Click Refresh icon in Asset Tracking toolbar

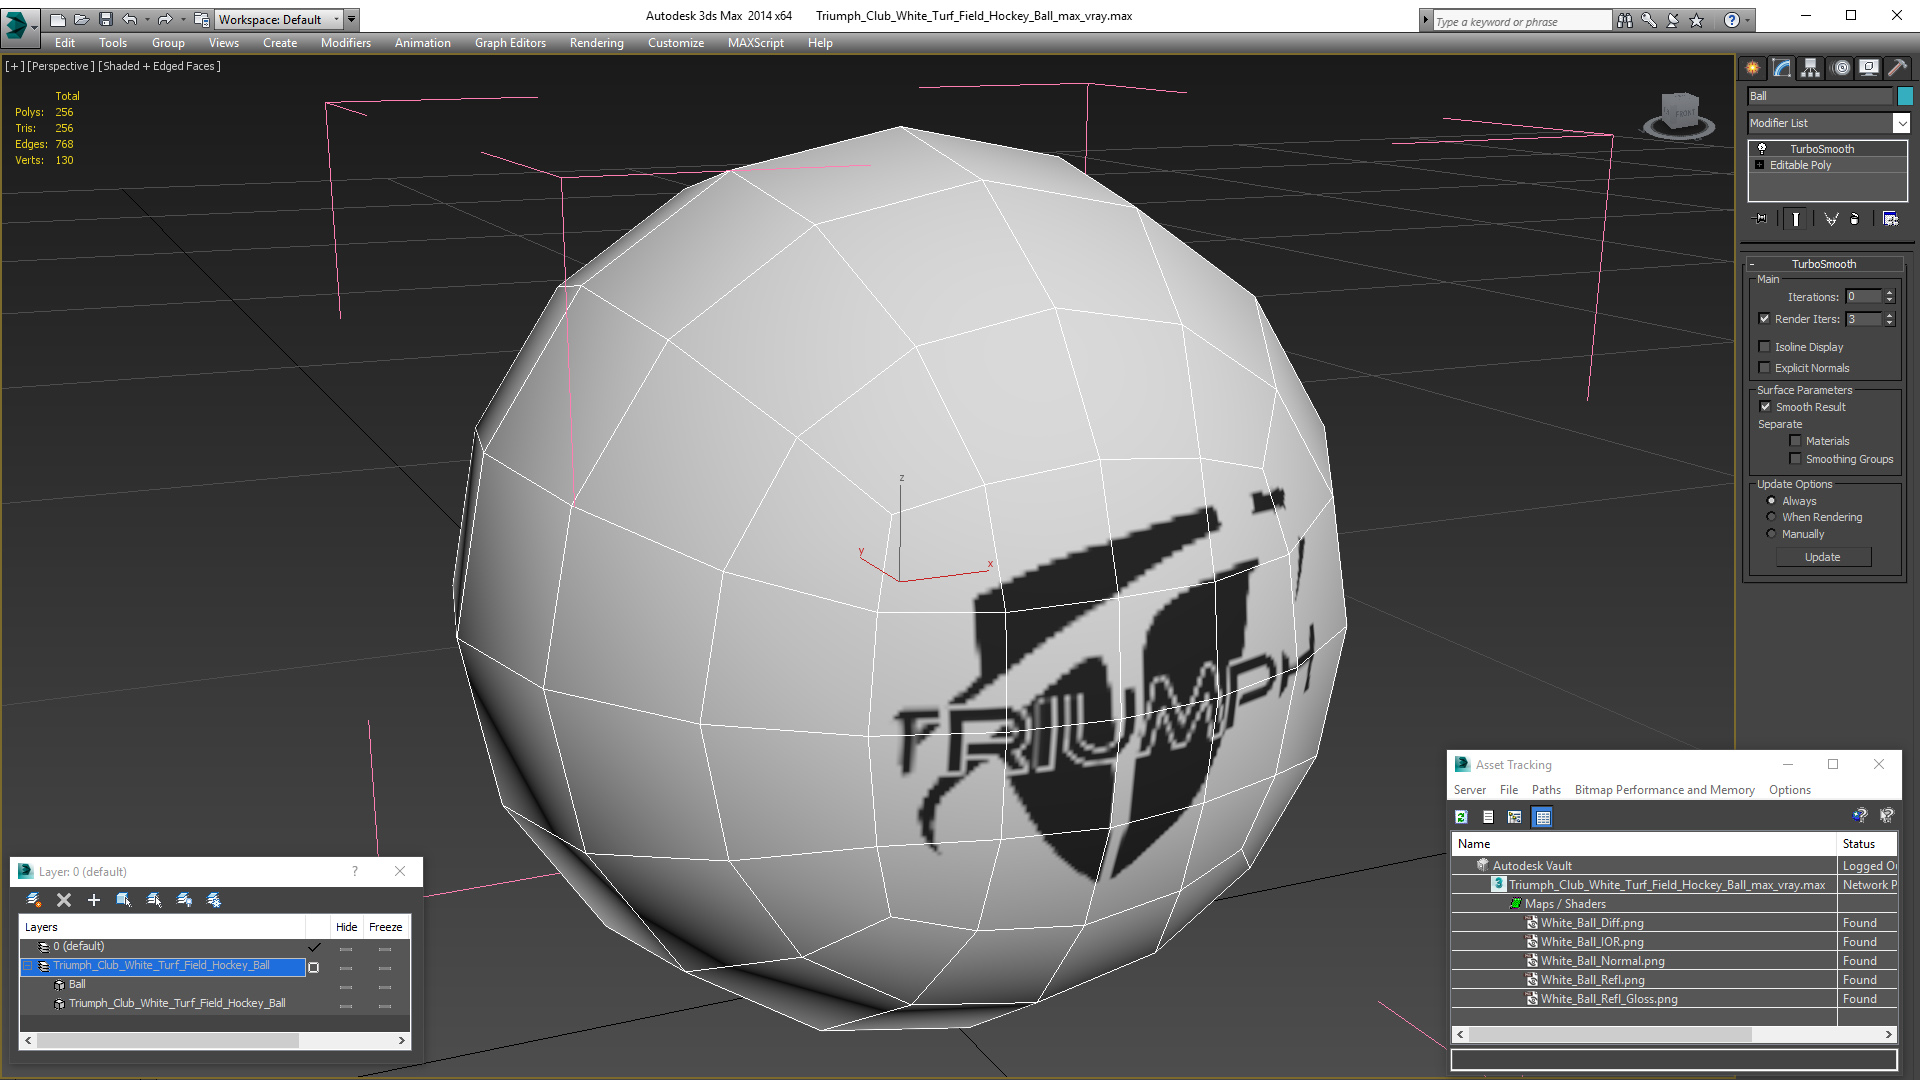click(x=1461, y=817)
